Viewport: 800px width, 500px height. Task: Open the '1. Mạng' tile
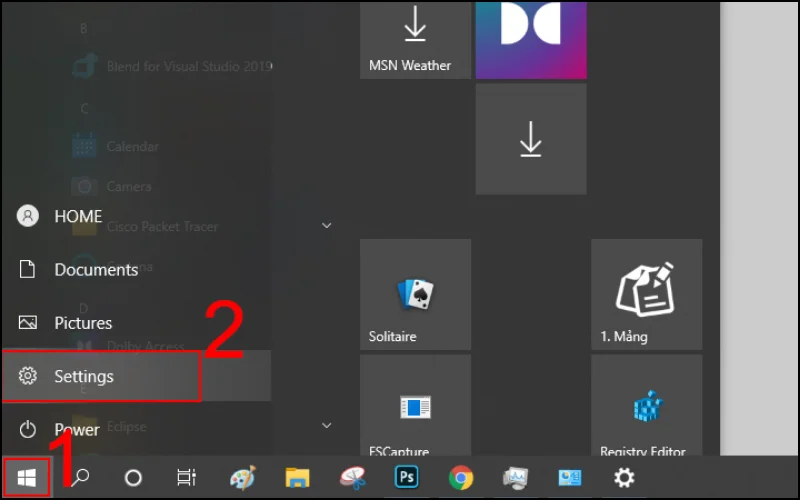pos(646,294)
